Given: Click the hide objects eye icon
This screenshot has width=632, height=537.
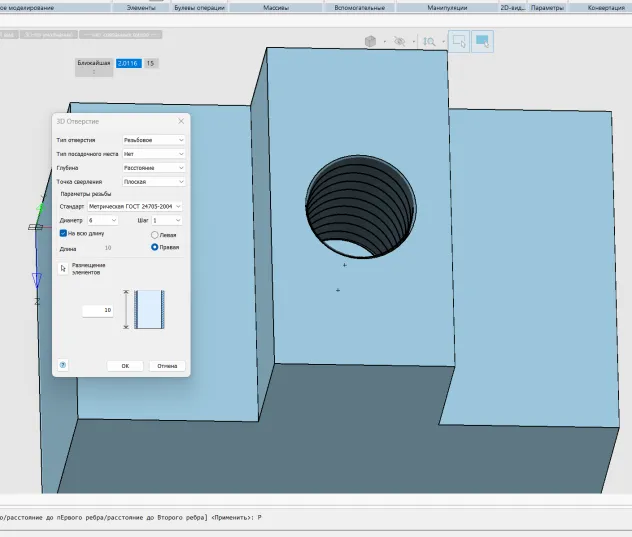Looking at the screenshot, I should (400, 41).
